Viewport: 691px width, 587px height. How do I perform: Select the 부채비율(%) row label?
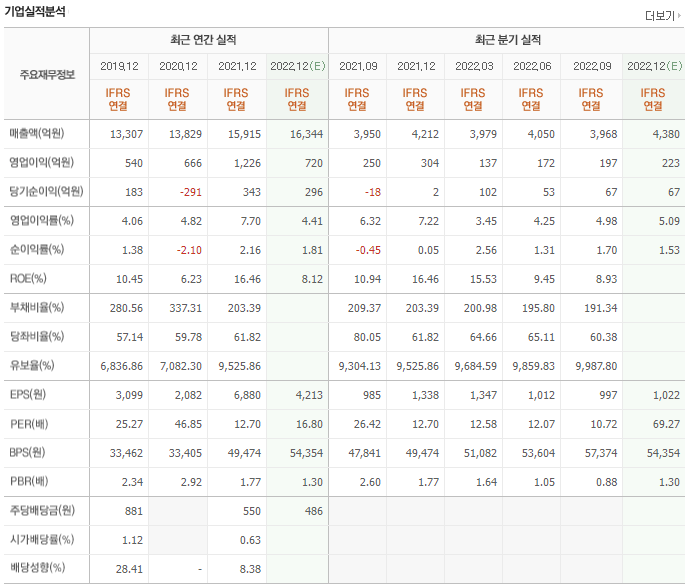pos(37,307)
